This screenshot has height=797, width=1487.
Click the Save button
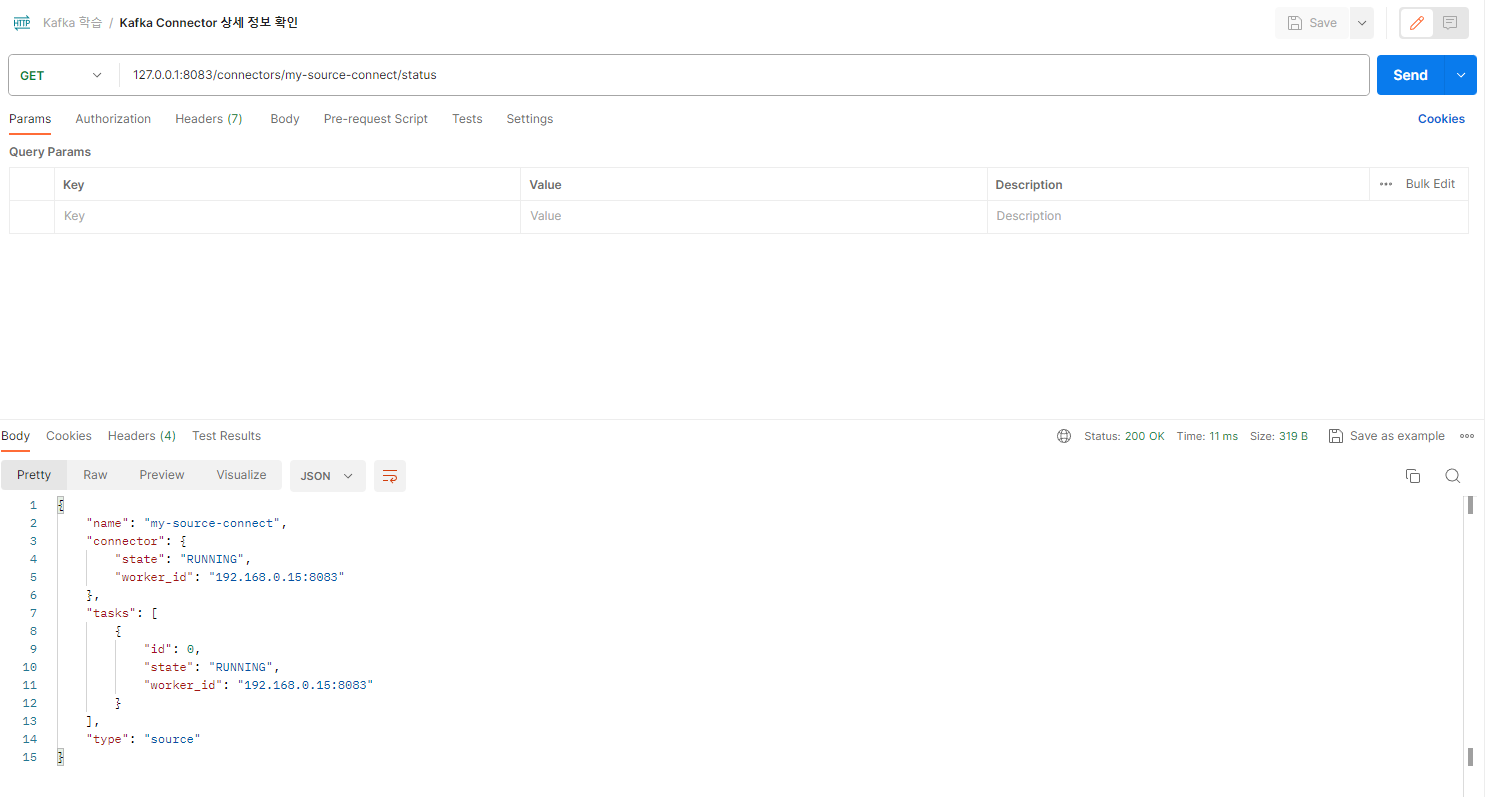(x=1312, y=23)
